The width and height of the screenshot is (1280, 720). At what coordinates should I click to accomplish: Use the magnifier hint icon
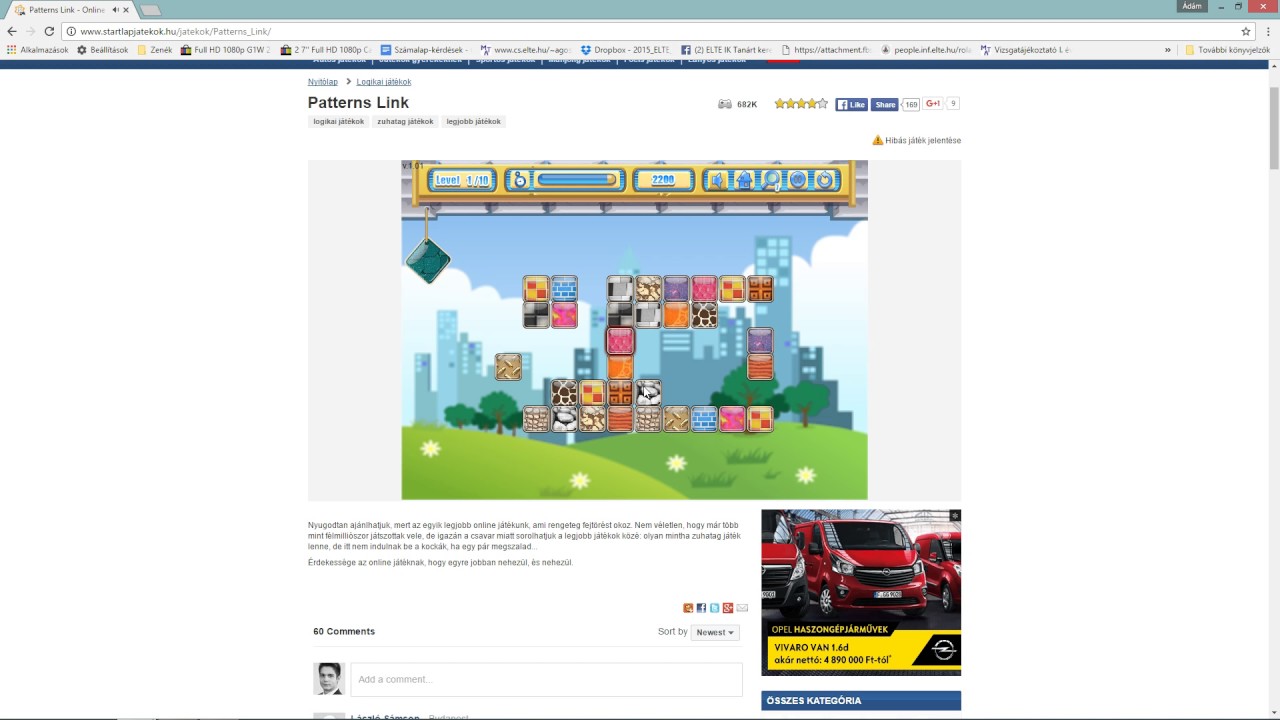pos(770,180)
